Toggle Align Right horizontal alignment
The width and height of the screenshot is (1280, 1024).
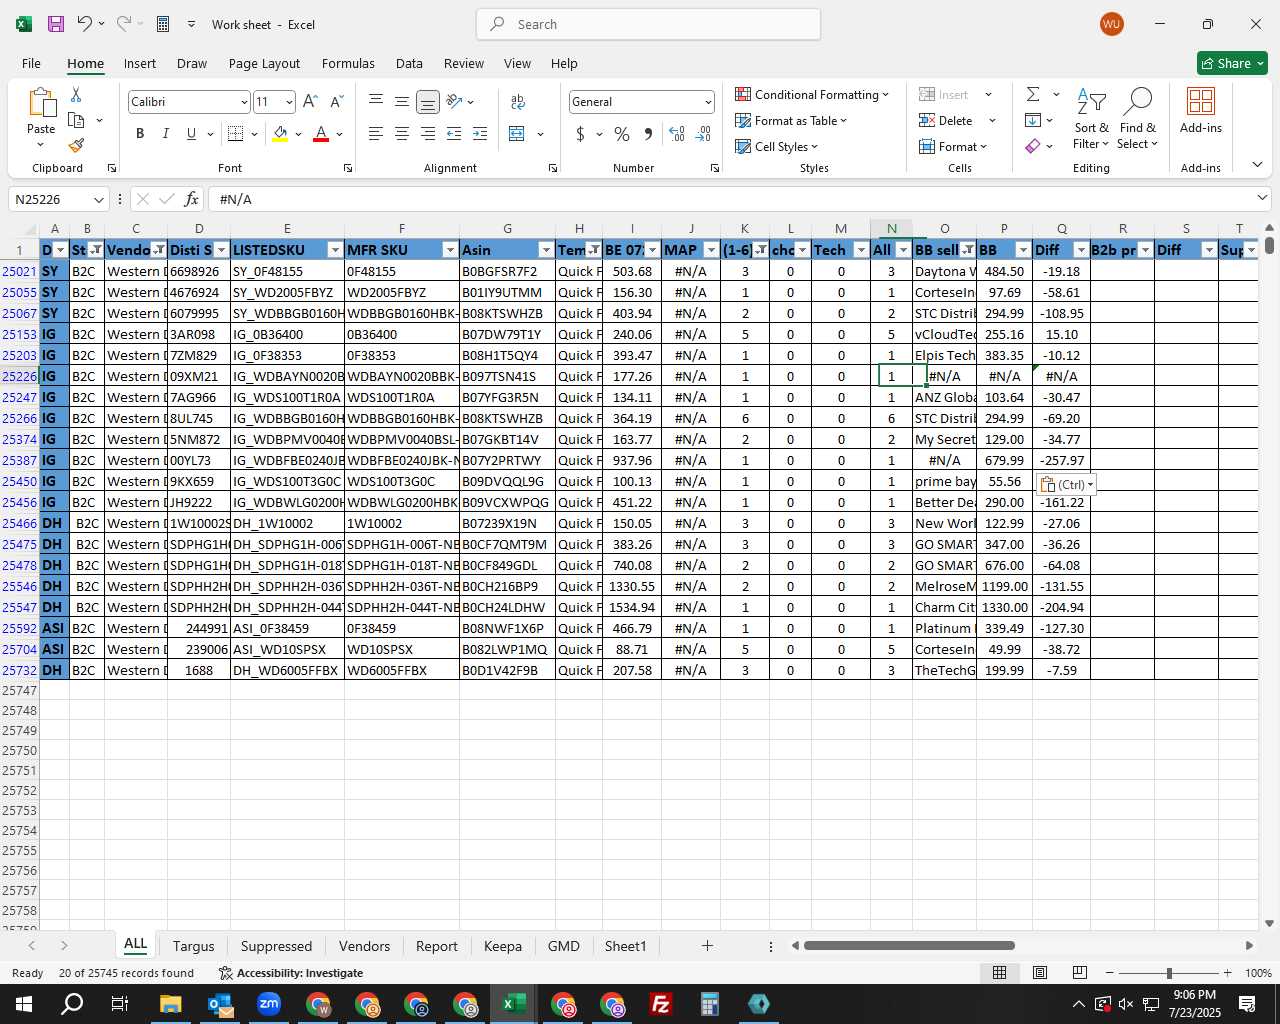427,134
